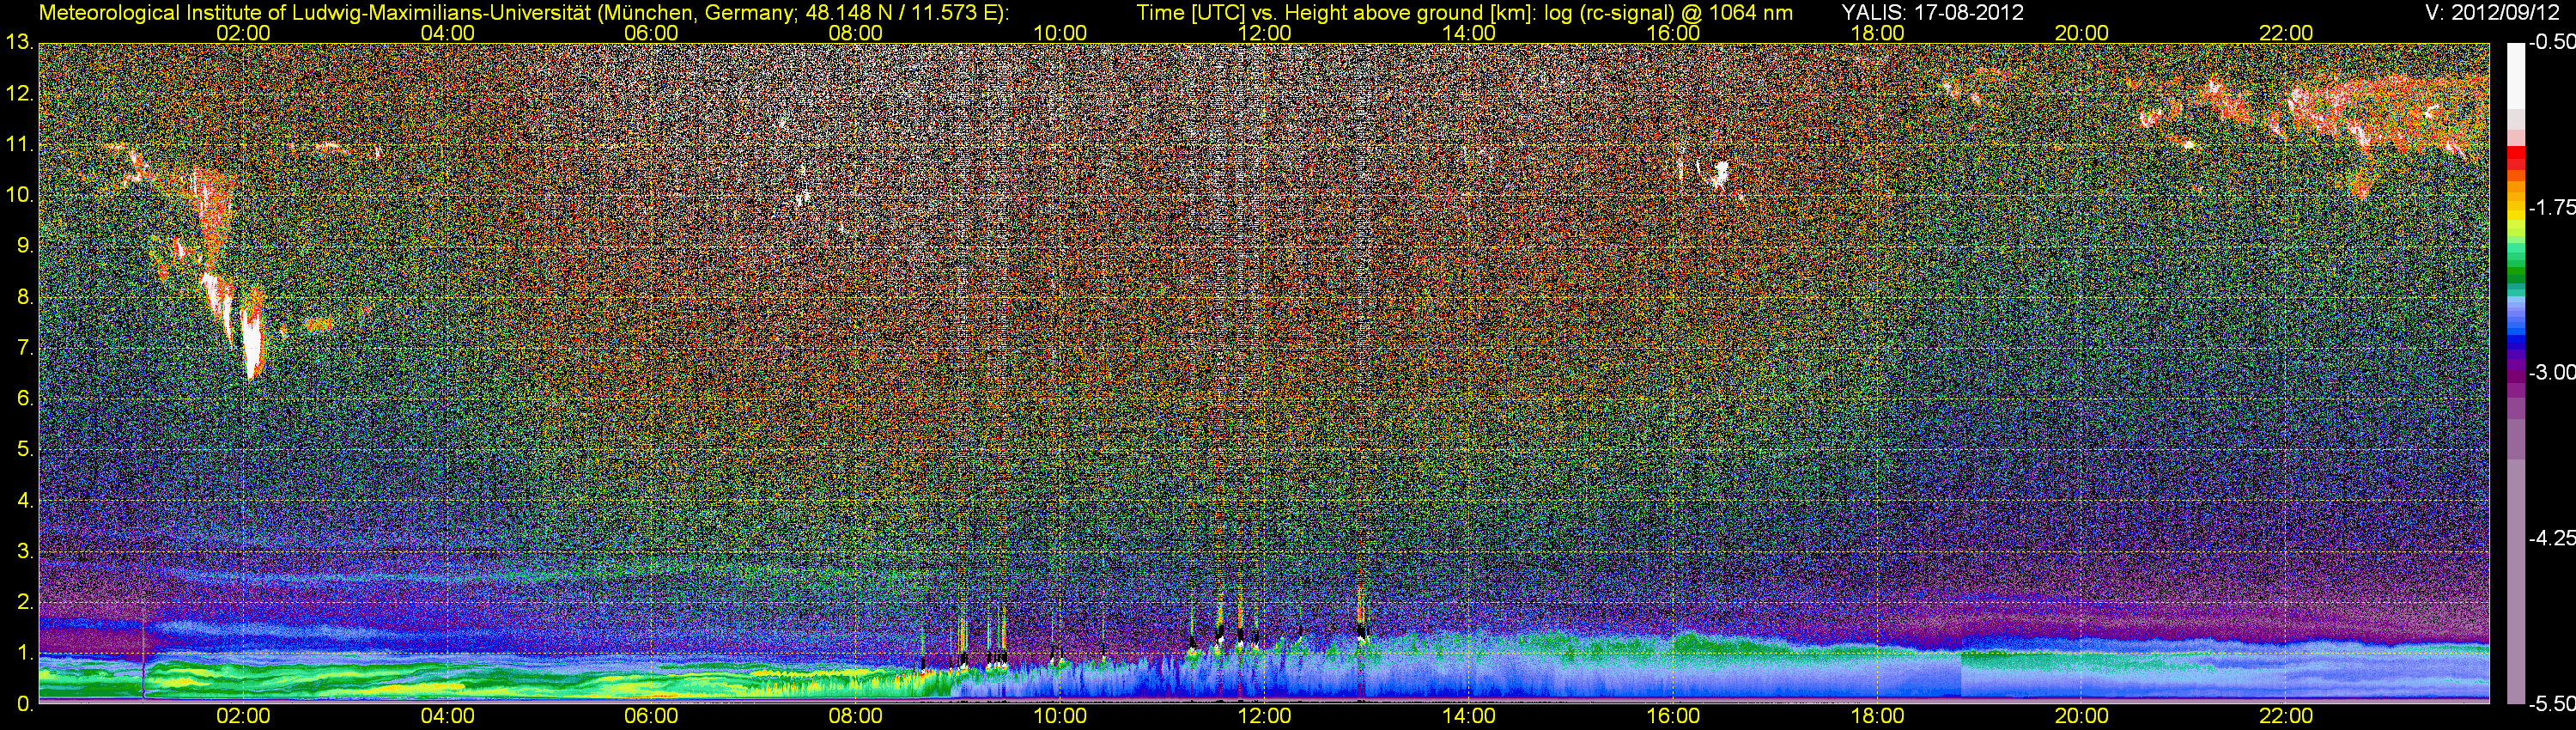
Task: Click the 04:00 label on the top time axis
Action: click(x=447, y=33)
